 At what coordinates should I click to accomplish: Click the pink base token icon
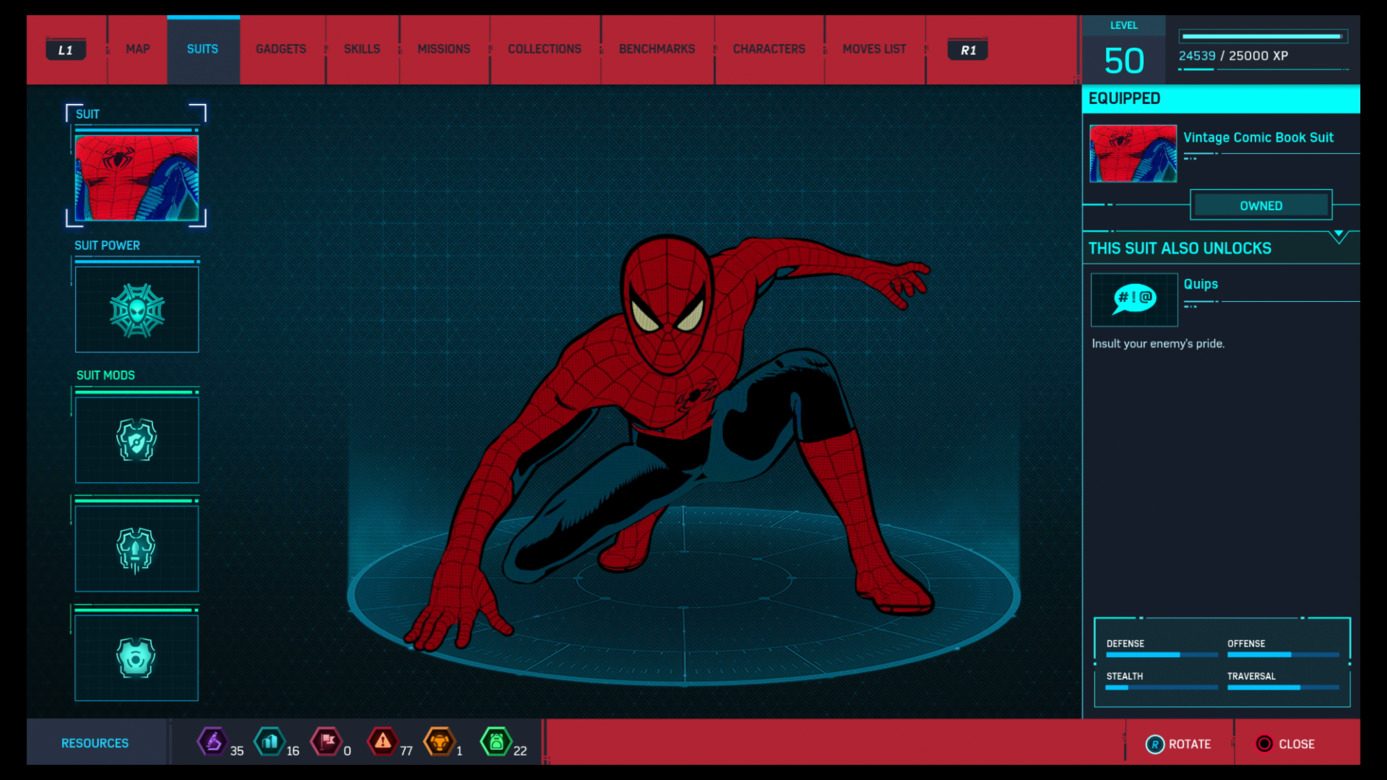coord(326,742)
